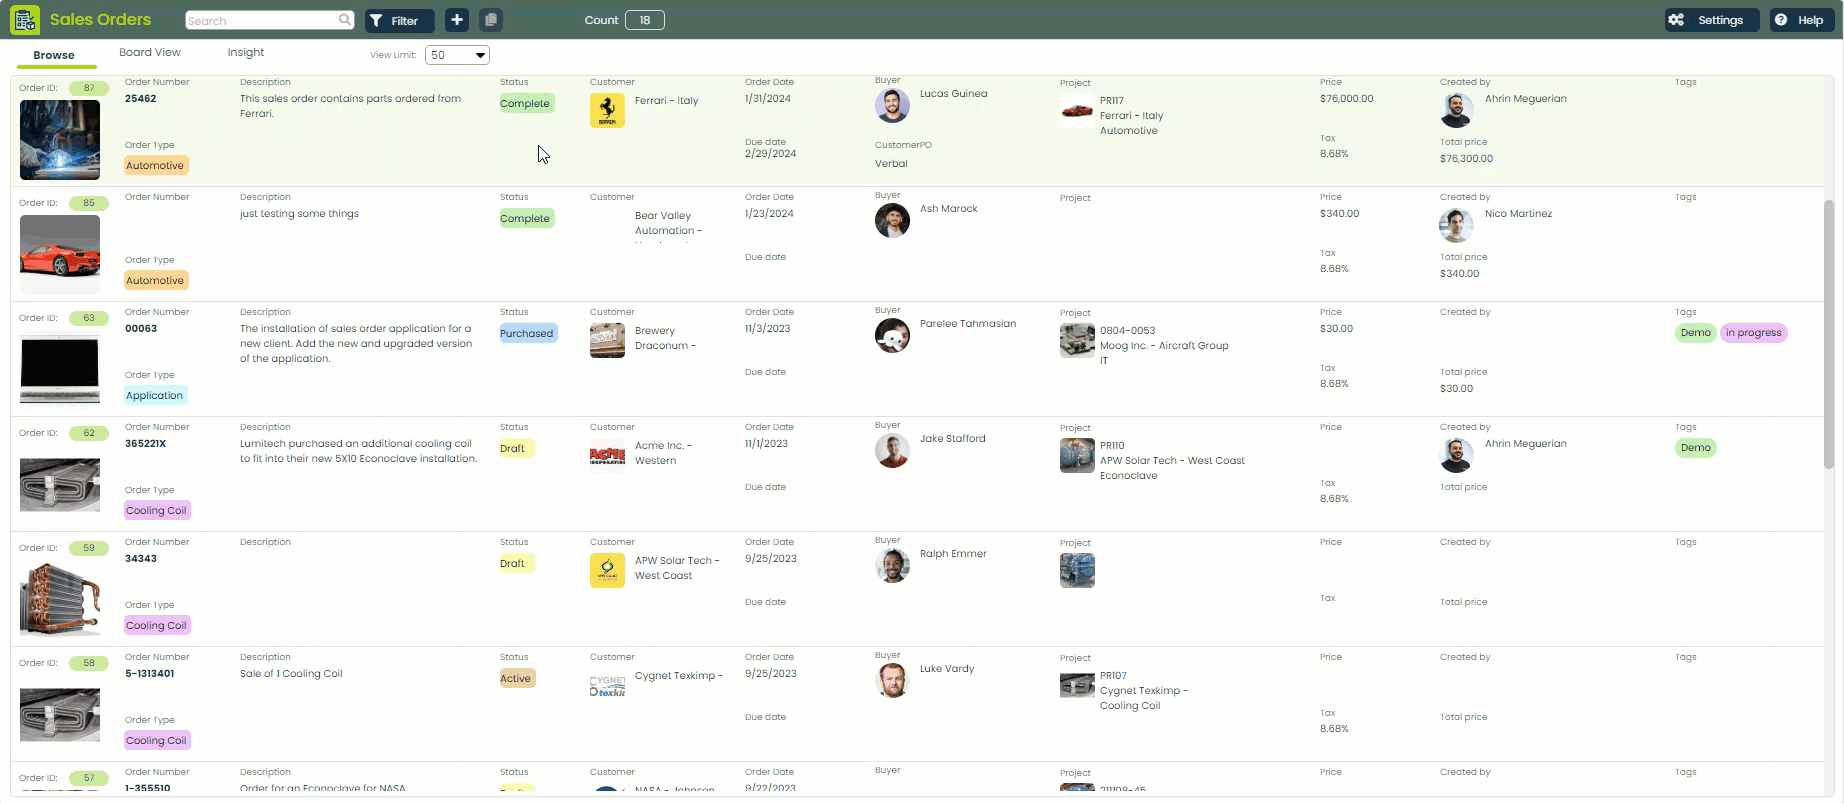Select order number 5-1313401
Viewport: 1844px width, 804px height.
[150, 674]
